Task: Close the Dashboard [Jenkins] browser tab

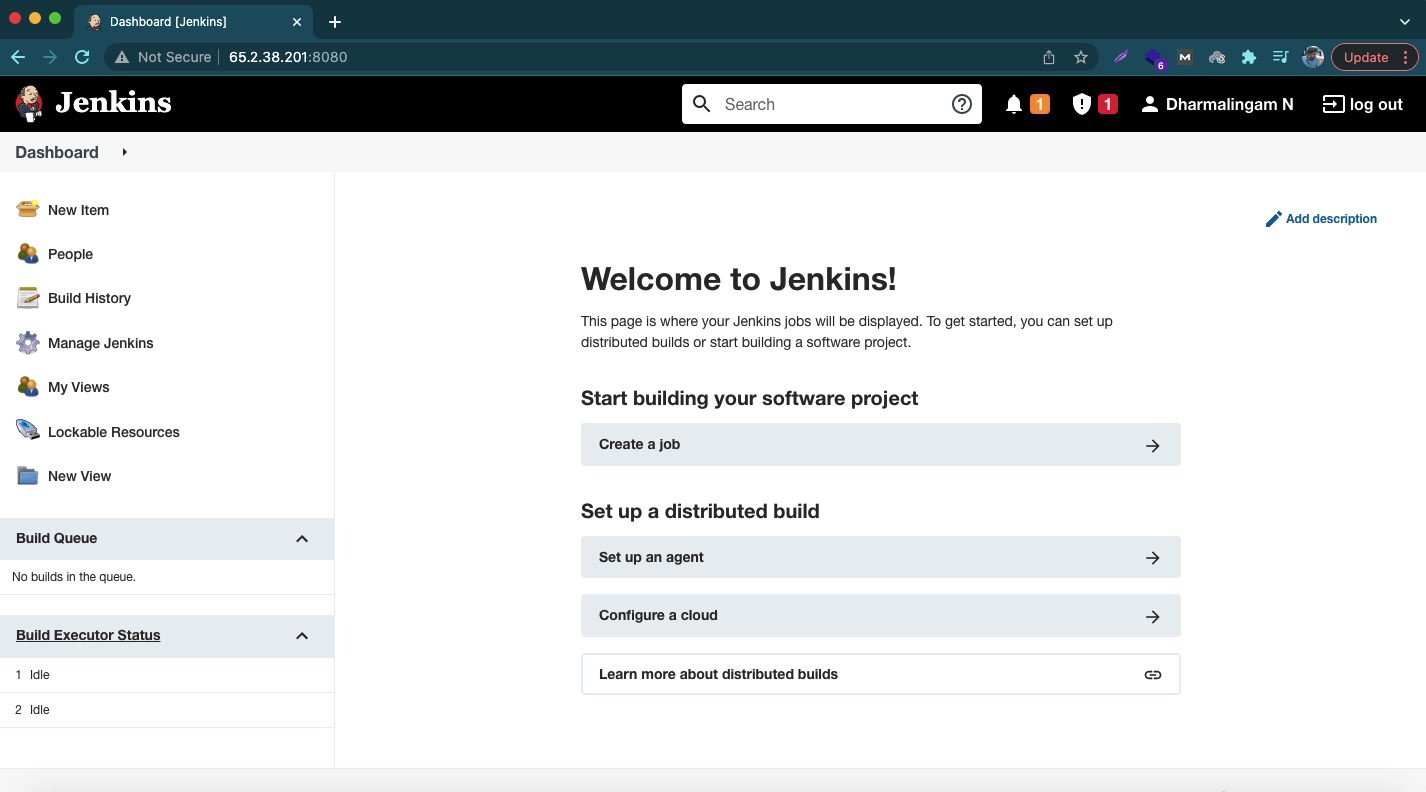Action: (x=296, y=21)
